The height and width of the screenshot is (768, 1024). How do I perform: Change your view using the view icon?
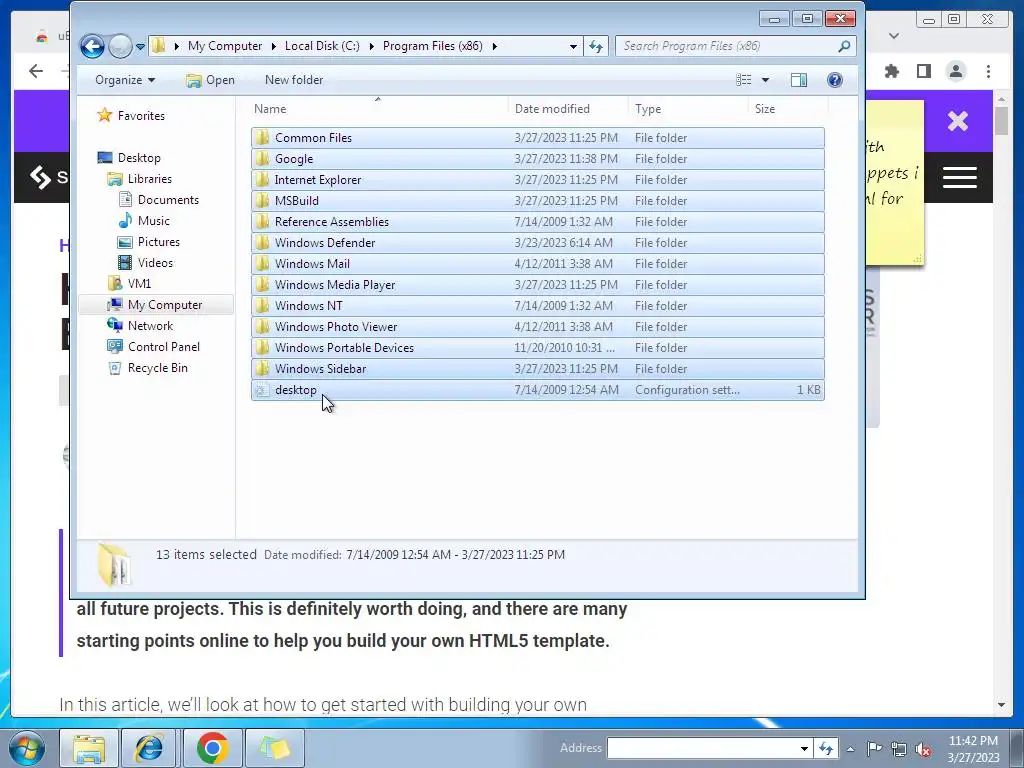(x=744, y=80)
